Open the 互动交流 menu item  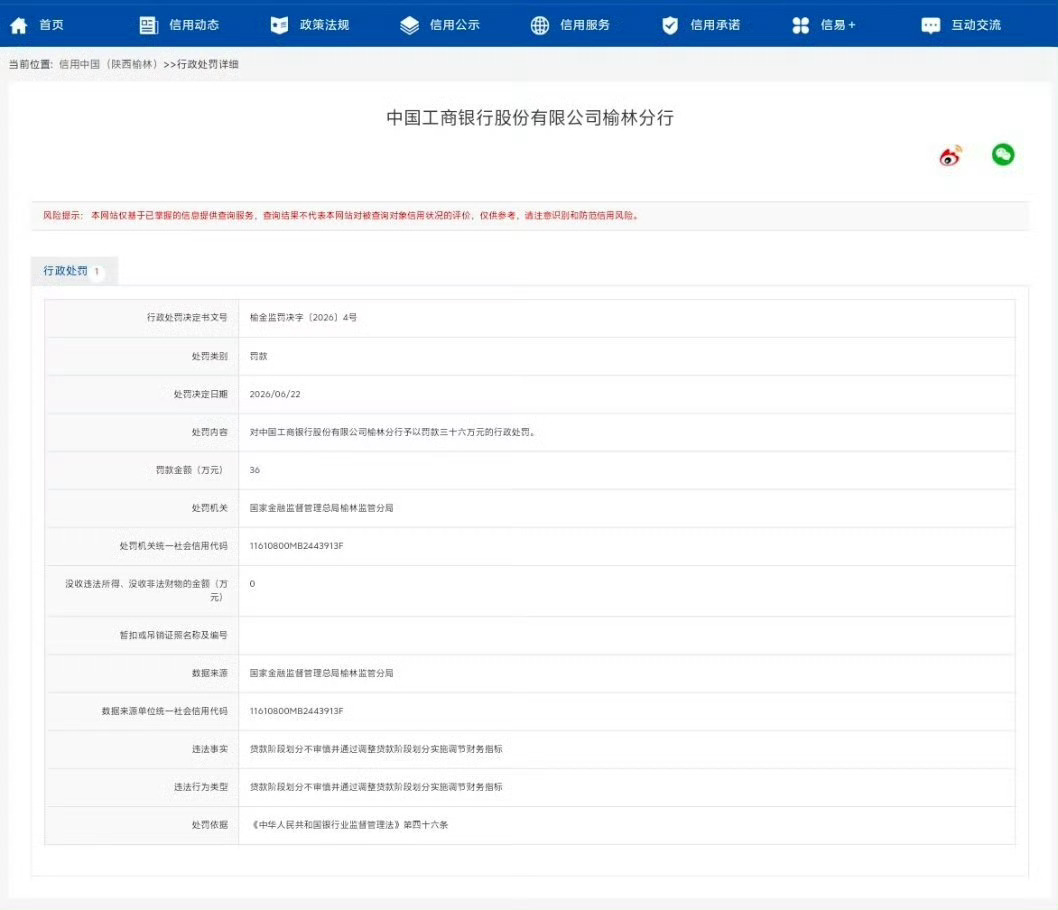976,25
